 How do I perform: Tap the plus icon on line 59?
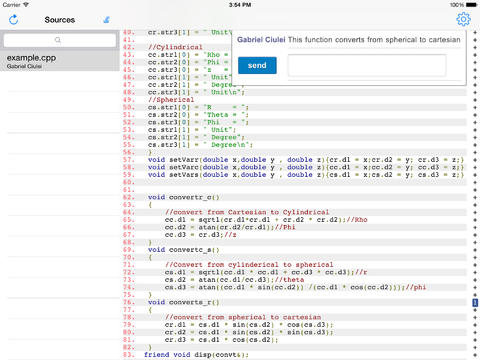[475, 175]
